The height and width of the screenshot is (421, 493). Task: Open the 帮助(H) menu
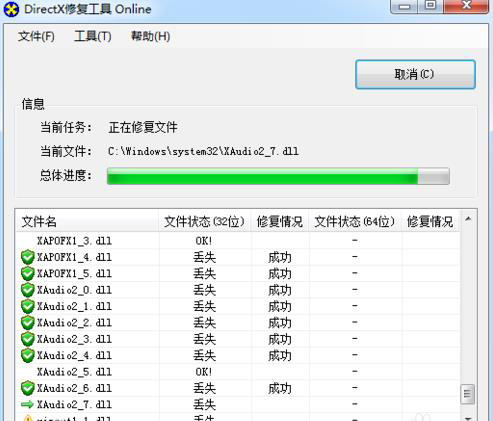pos(150,36)
